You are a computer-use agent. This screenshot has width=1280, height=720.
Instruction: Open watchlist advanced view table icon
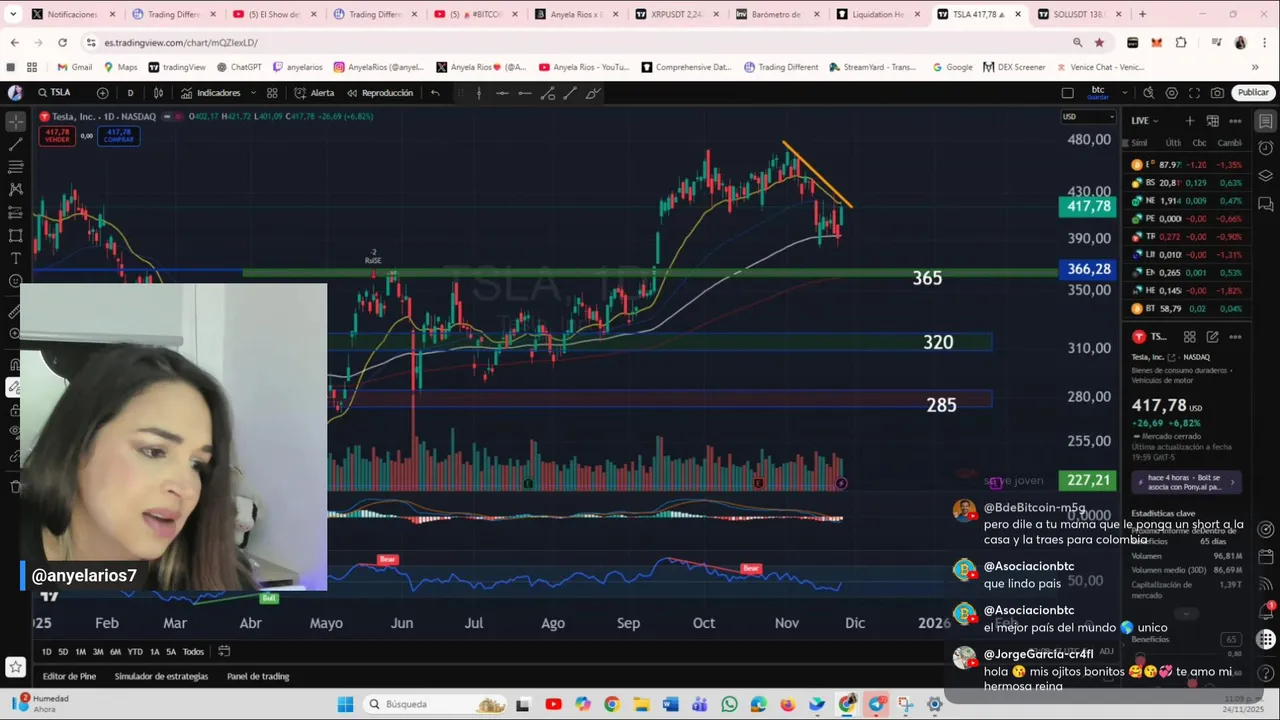coord(1212,121)
